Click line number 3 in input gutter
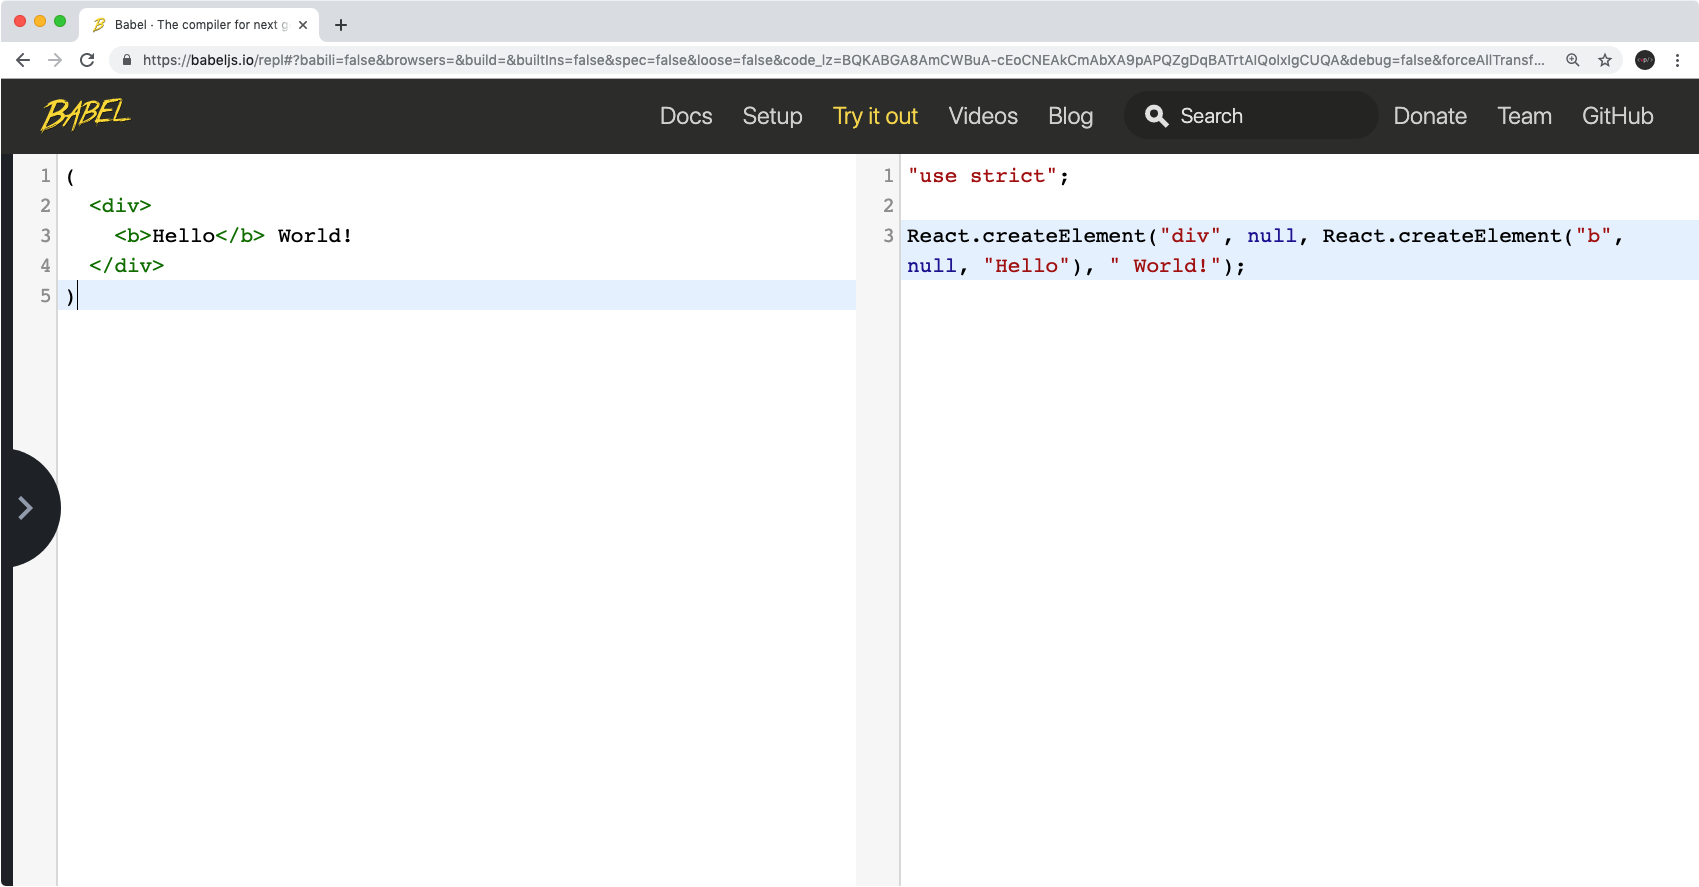Screen dimensions: 1699x887 [45, 236]
